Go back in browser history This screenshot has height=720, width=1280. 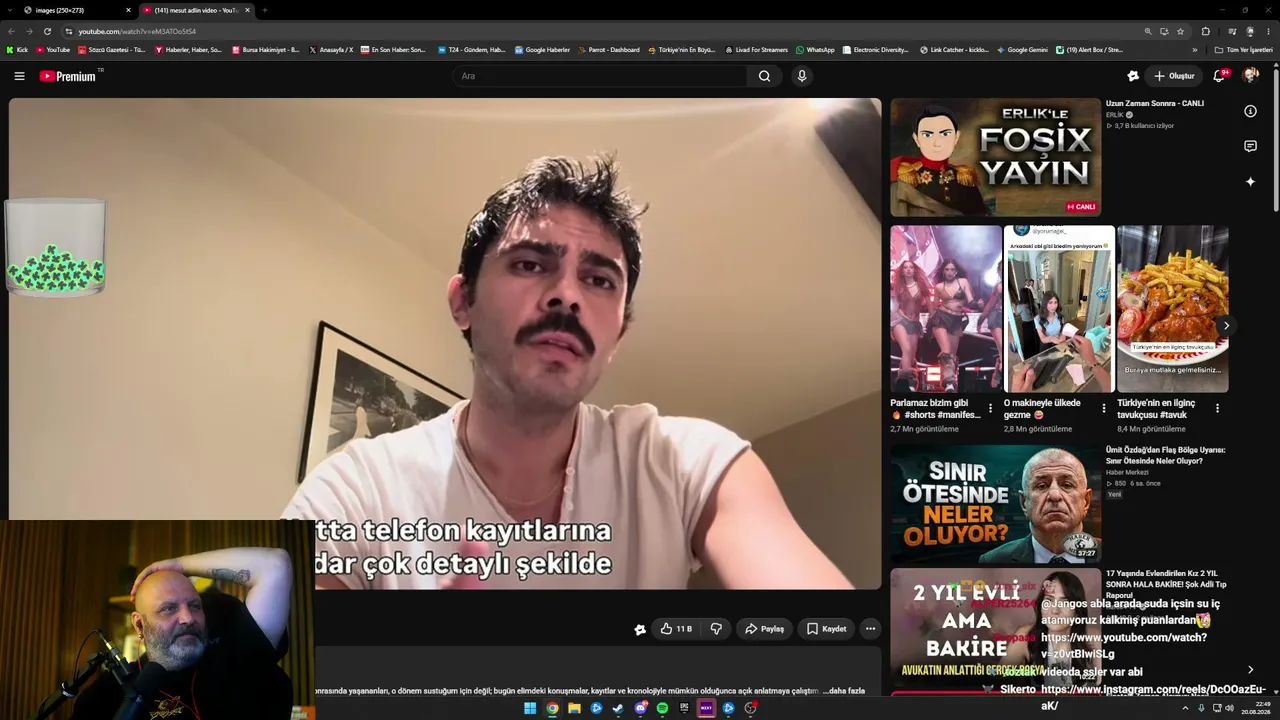tap(11, 31)
